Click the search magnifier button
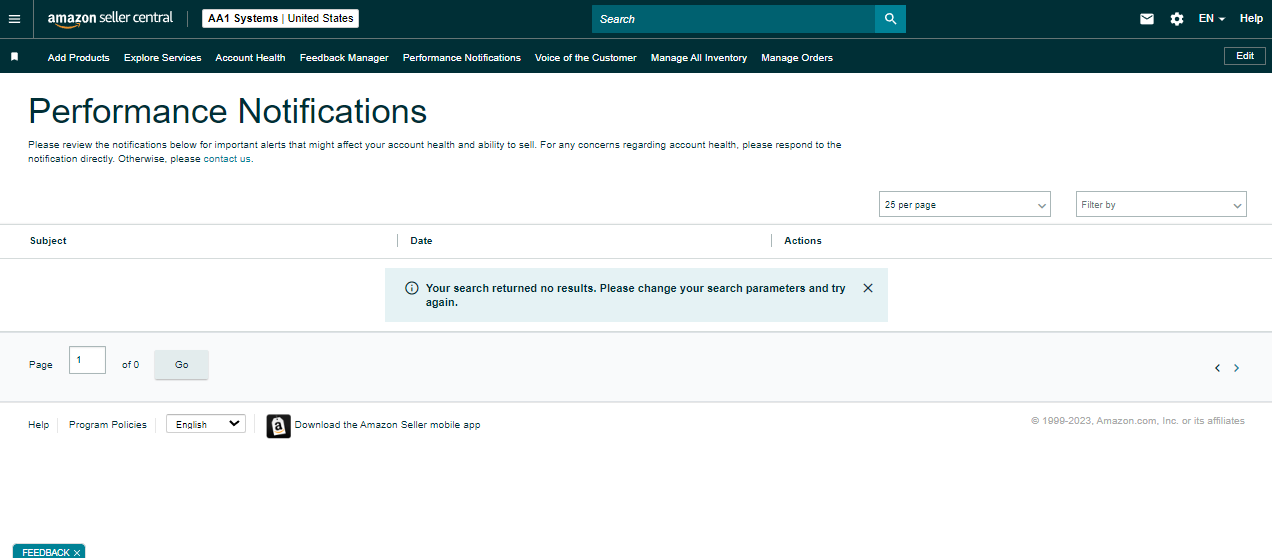 [x=890, y=19]
